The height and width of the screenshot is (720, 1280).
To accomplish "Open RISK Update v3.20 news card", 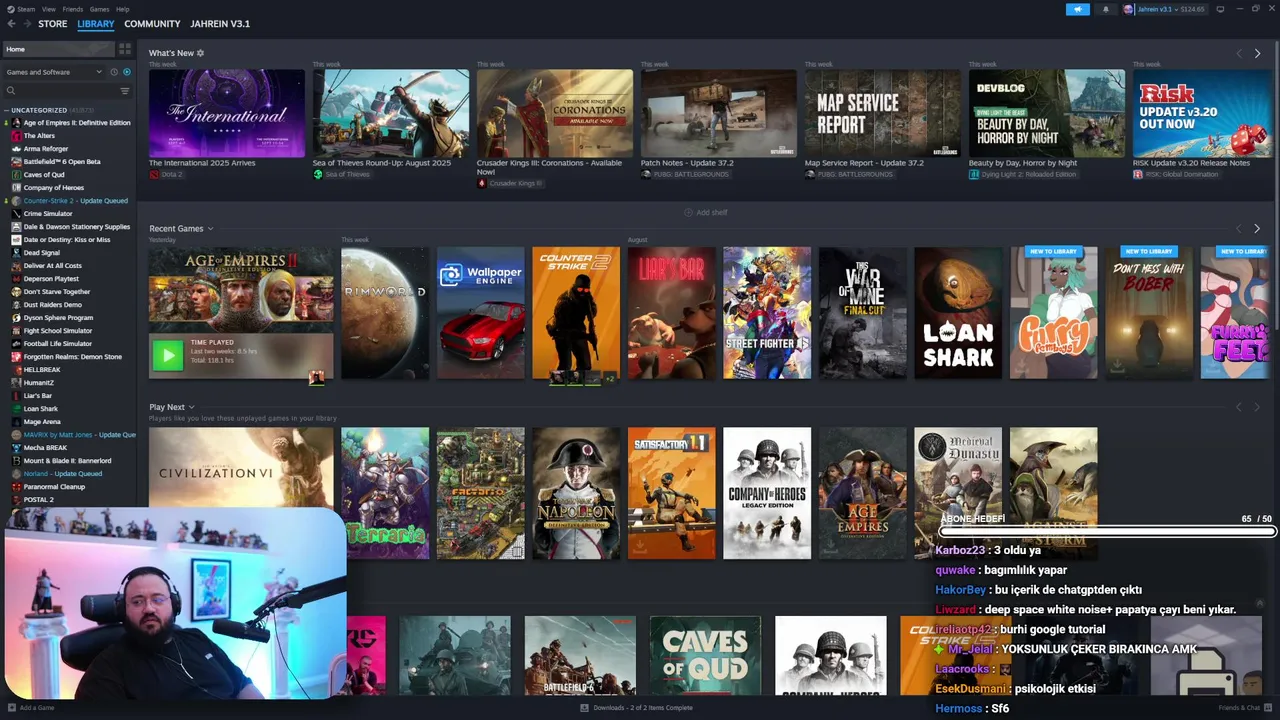I will [x=1202, y=113].
